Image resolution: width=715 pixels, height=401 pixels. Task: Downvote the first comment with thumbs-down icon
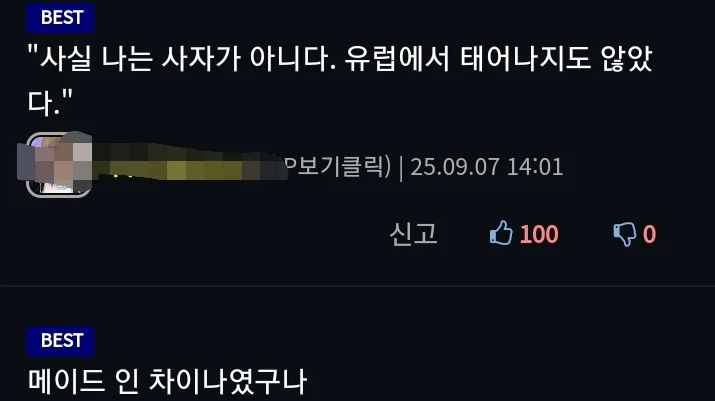tap(624, 234)
